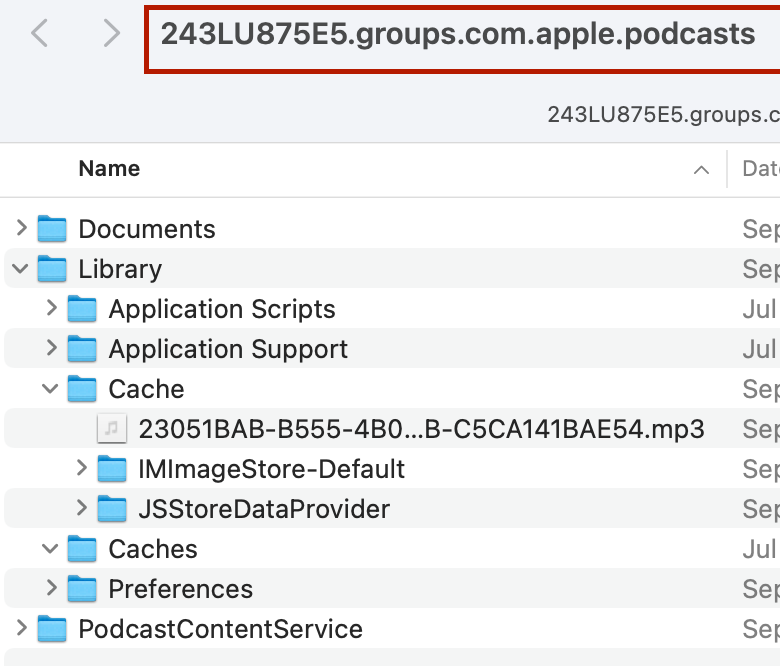Click the Cache folder name
This screenshot has width=780, height=666.
pyautogui.click(x=146, y=388)
